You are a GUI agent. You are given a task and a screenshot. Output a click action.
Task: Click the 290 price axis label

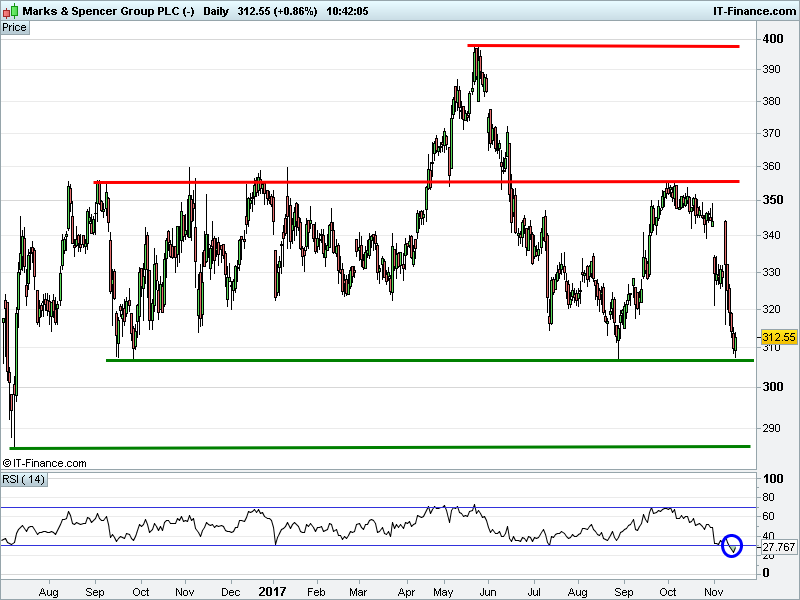[x=771, y=428]
